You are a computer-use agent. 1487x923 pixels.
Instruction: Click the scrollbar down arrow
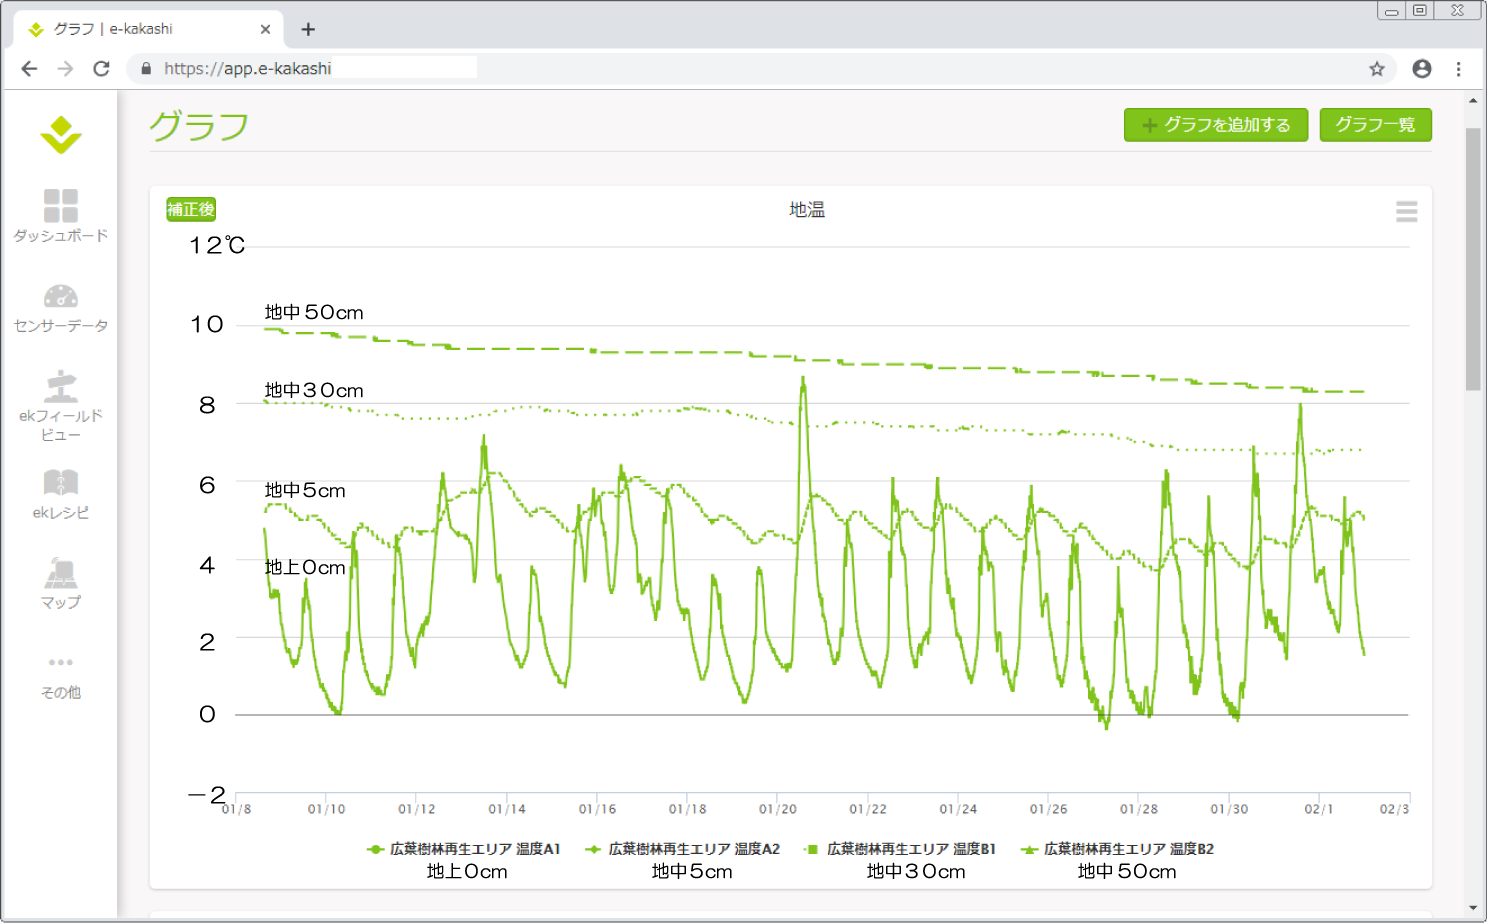pos(1473,908)
